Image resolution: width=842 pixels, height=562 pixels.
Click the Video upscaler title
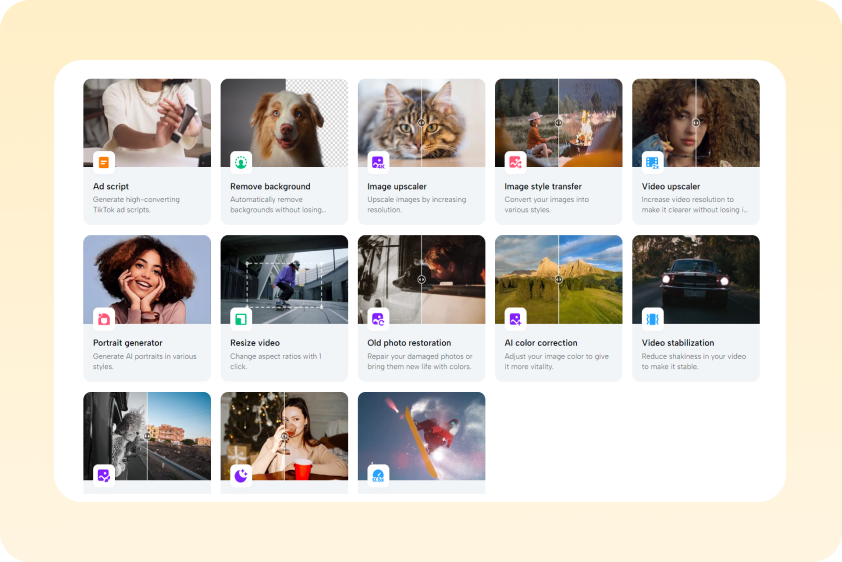click(x=671, y=186)
